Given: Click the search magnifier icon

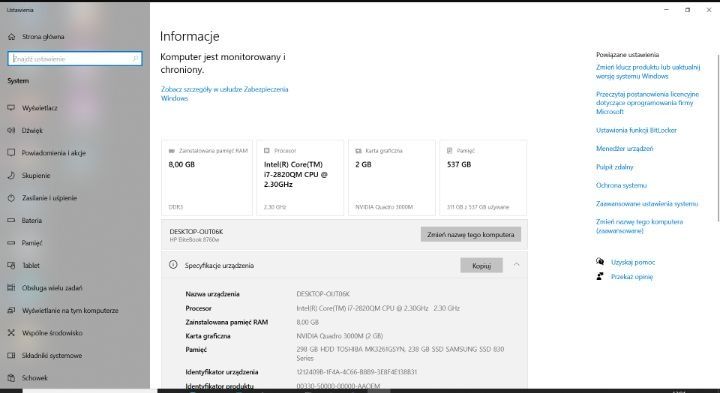Looking at the screenshot, I should tap(135, 59).
